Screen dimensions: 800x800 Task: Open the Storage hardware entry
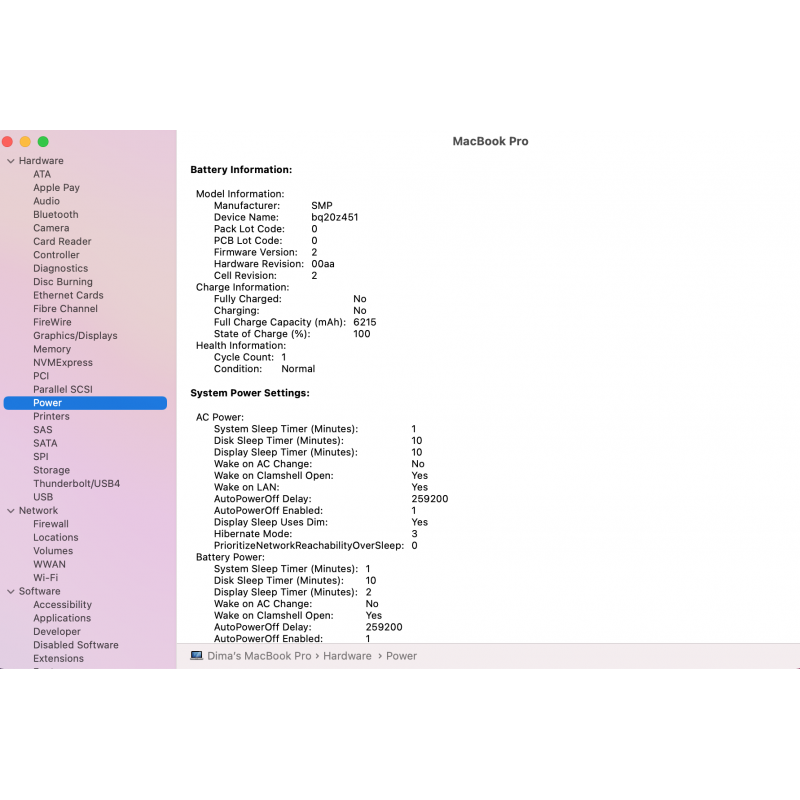click(51, 470)
